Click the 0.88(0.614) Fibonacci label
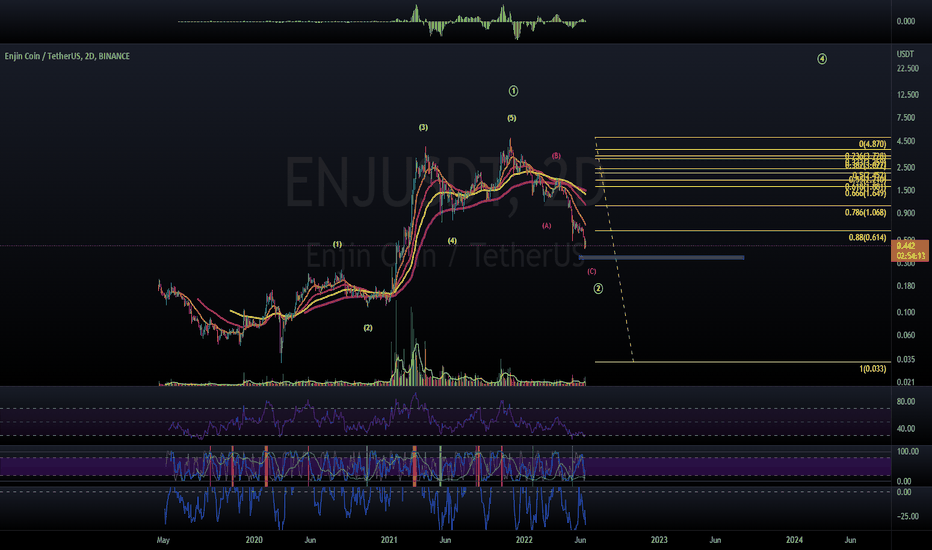 pos(867,237)
